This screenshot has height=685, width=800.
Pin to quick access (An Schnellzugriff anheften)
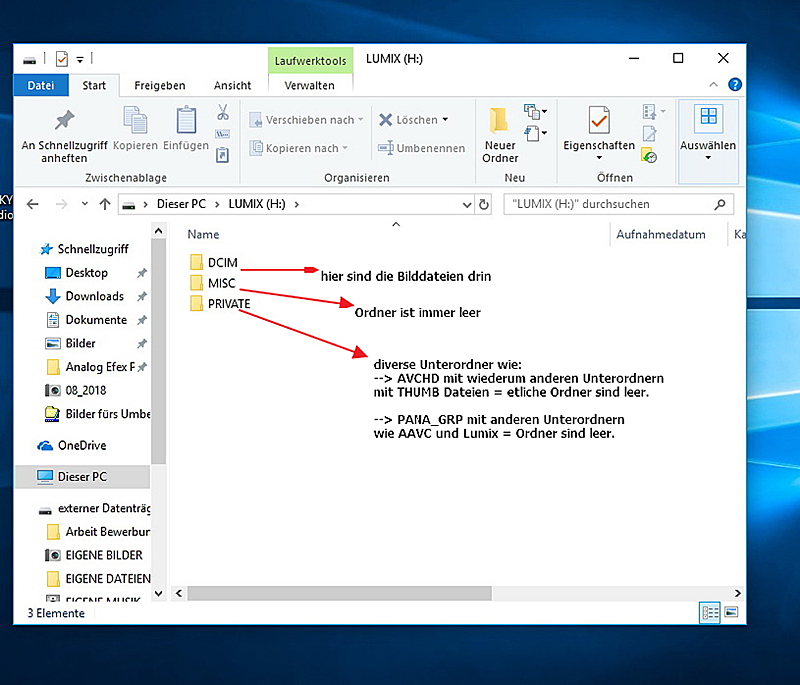pyautogui.click(x=64, y=136)
